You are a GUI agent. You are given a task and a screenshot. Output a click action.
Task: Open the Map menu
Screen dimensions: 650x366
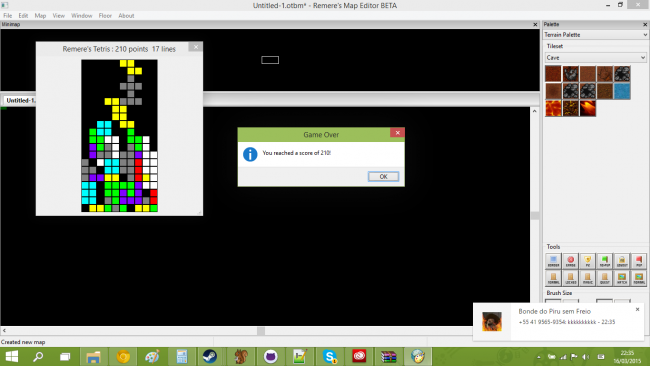point(40,16)
